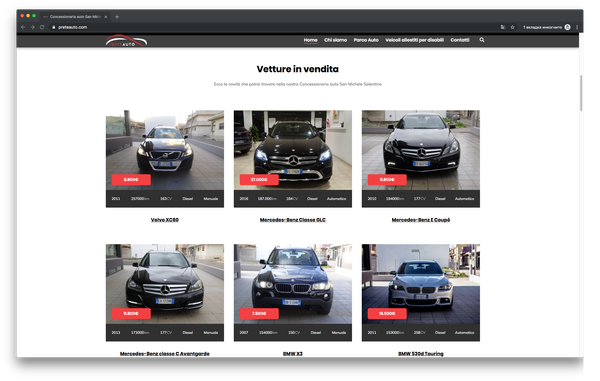
Task: Click the translate page icon in address bar
Action: click(x=503, y=27)
